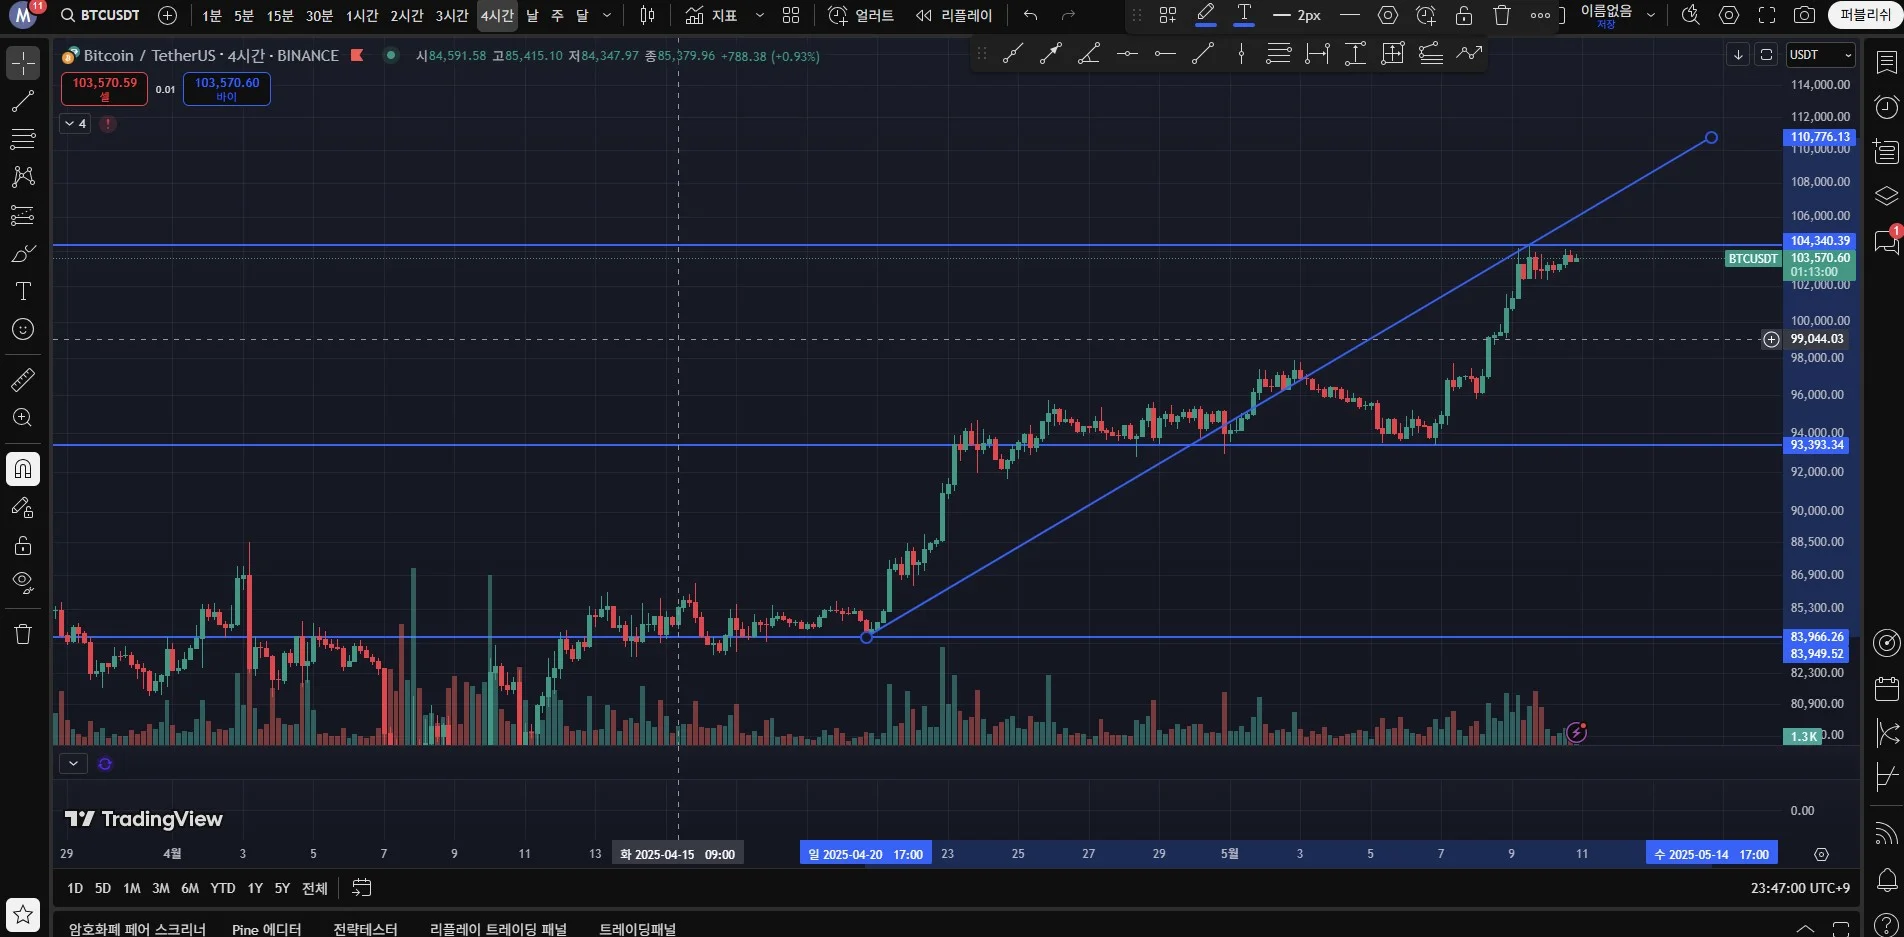
Task: Select the brush drawing tool
Action: [23, 253]
